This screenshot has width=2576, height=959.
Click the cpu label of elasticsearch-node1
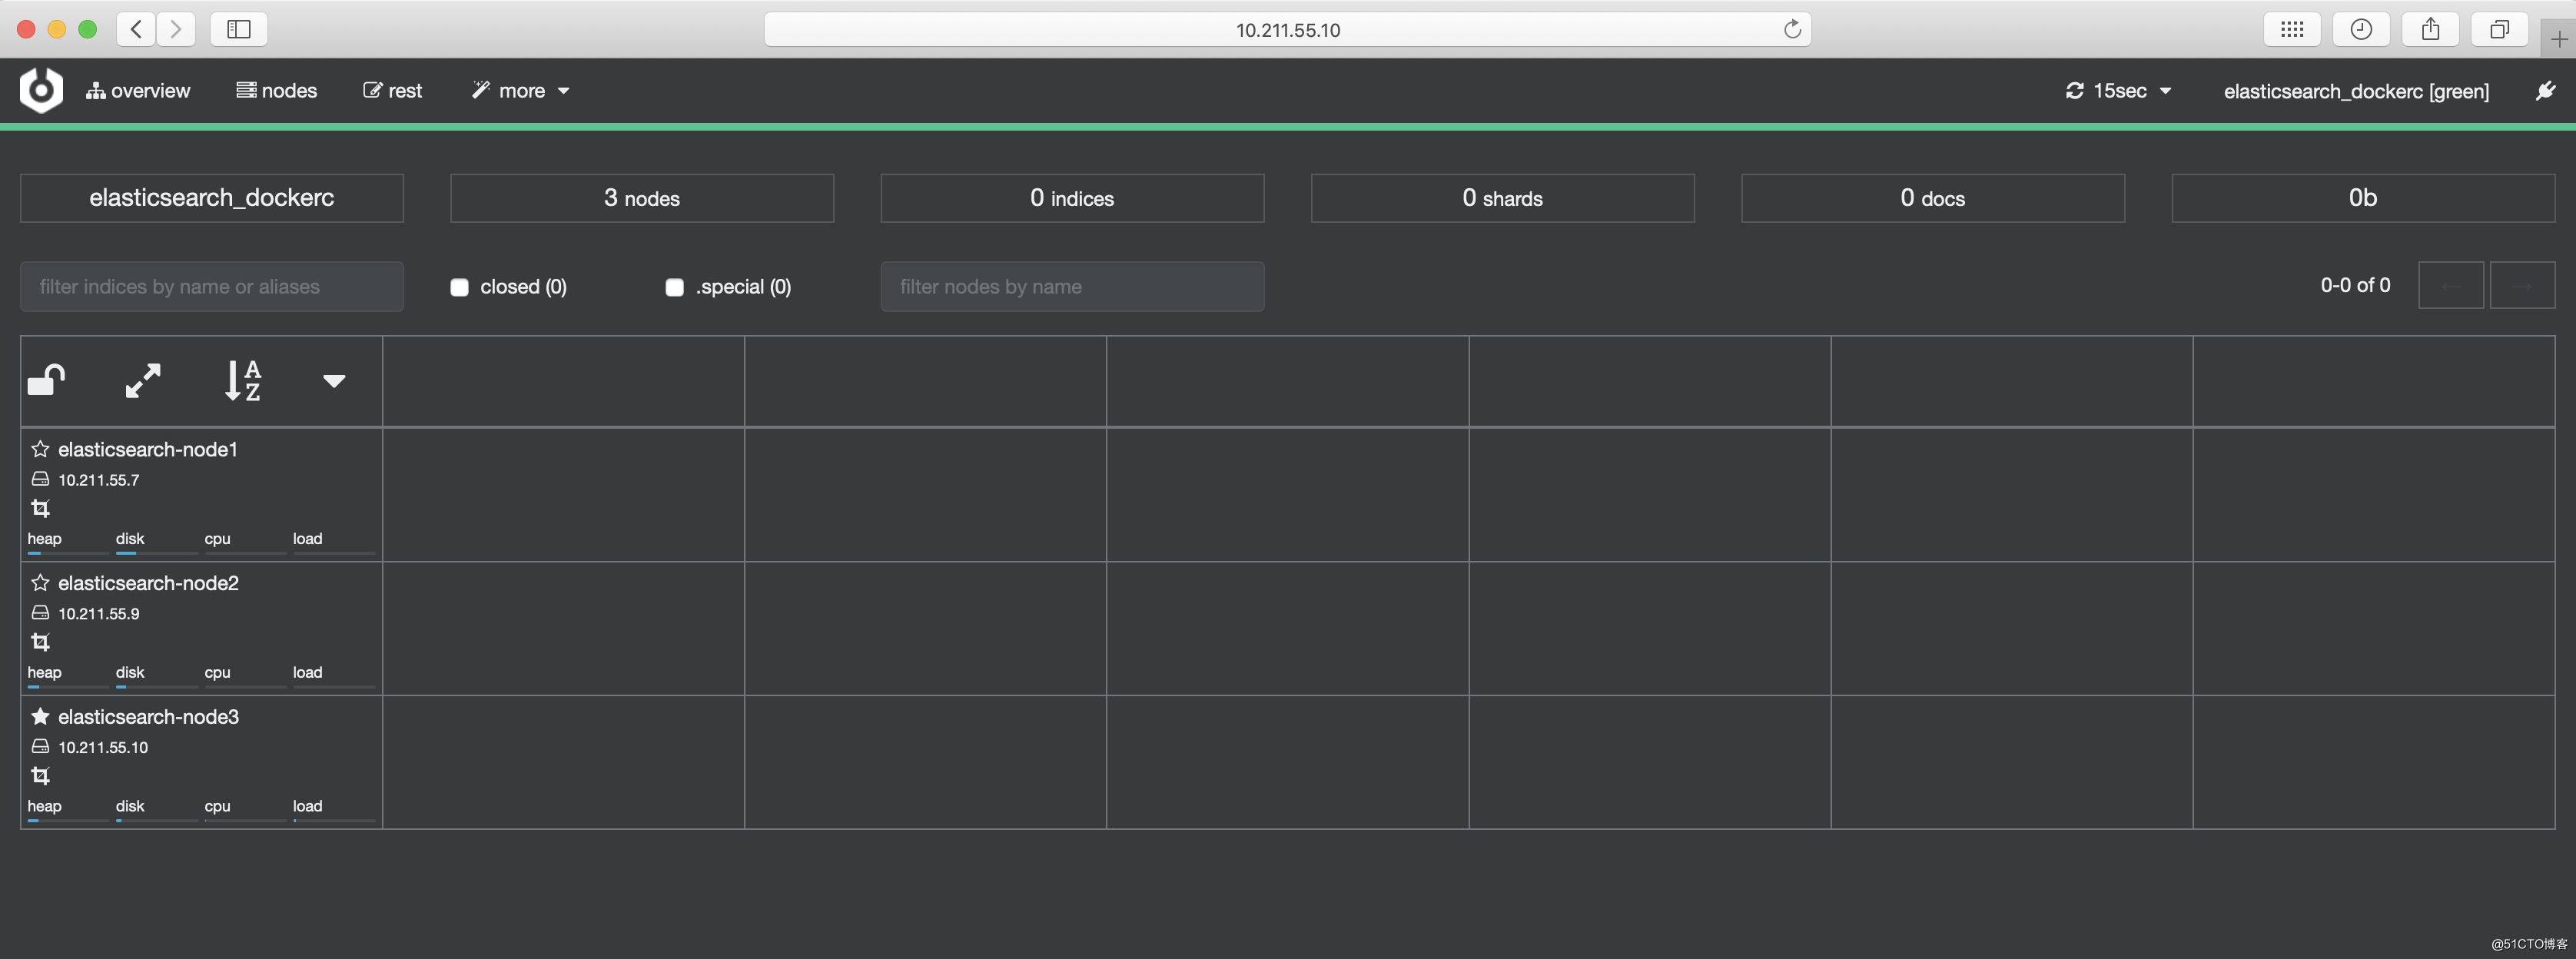[x=217, y=539]
